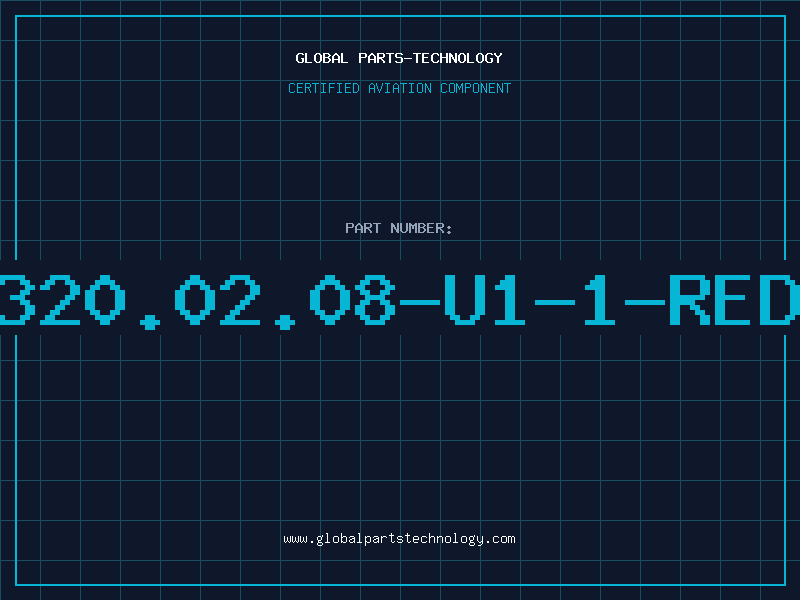Select the CERTIFIED AVIATION COMPONENT subtitle

399,88
